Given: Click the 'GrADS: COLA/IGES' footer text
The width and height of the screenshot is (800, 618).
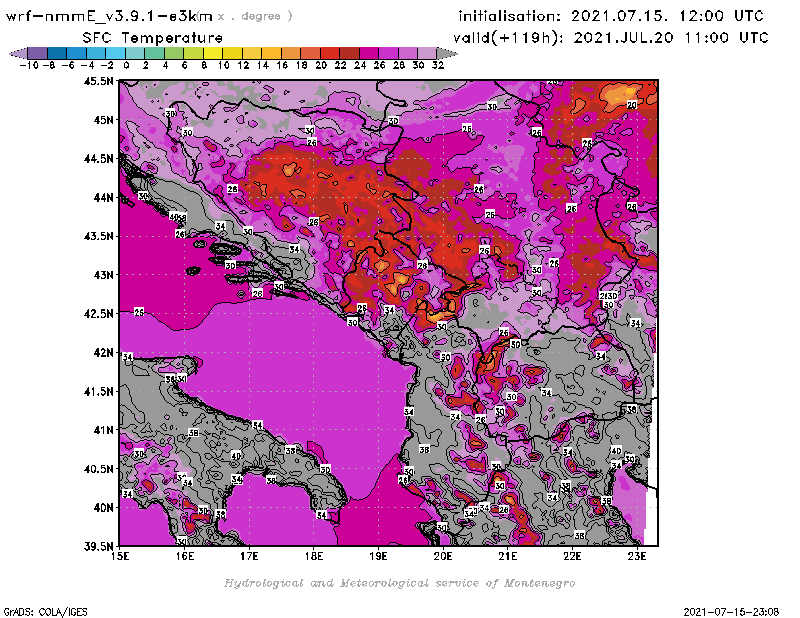Looking at the screenshot, I should [x=45, y=612].
